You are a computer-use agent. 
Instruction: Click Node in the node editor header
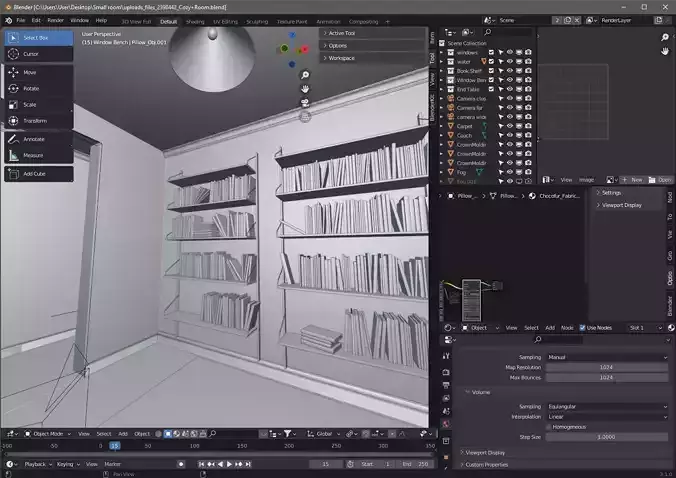coord(567,328)
